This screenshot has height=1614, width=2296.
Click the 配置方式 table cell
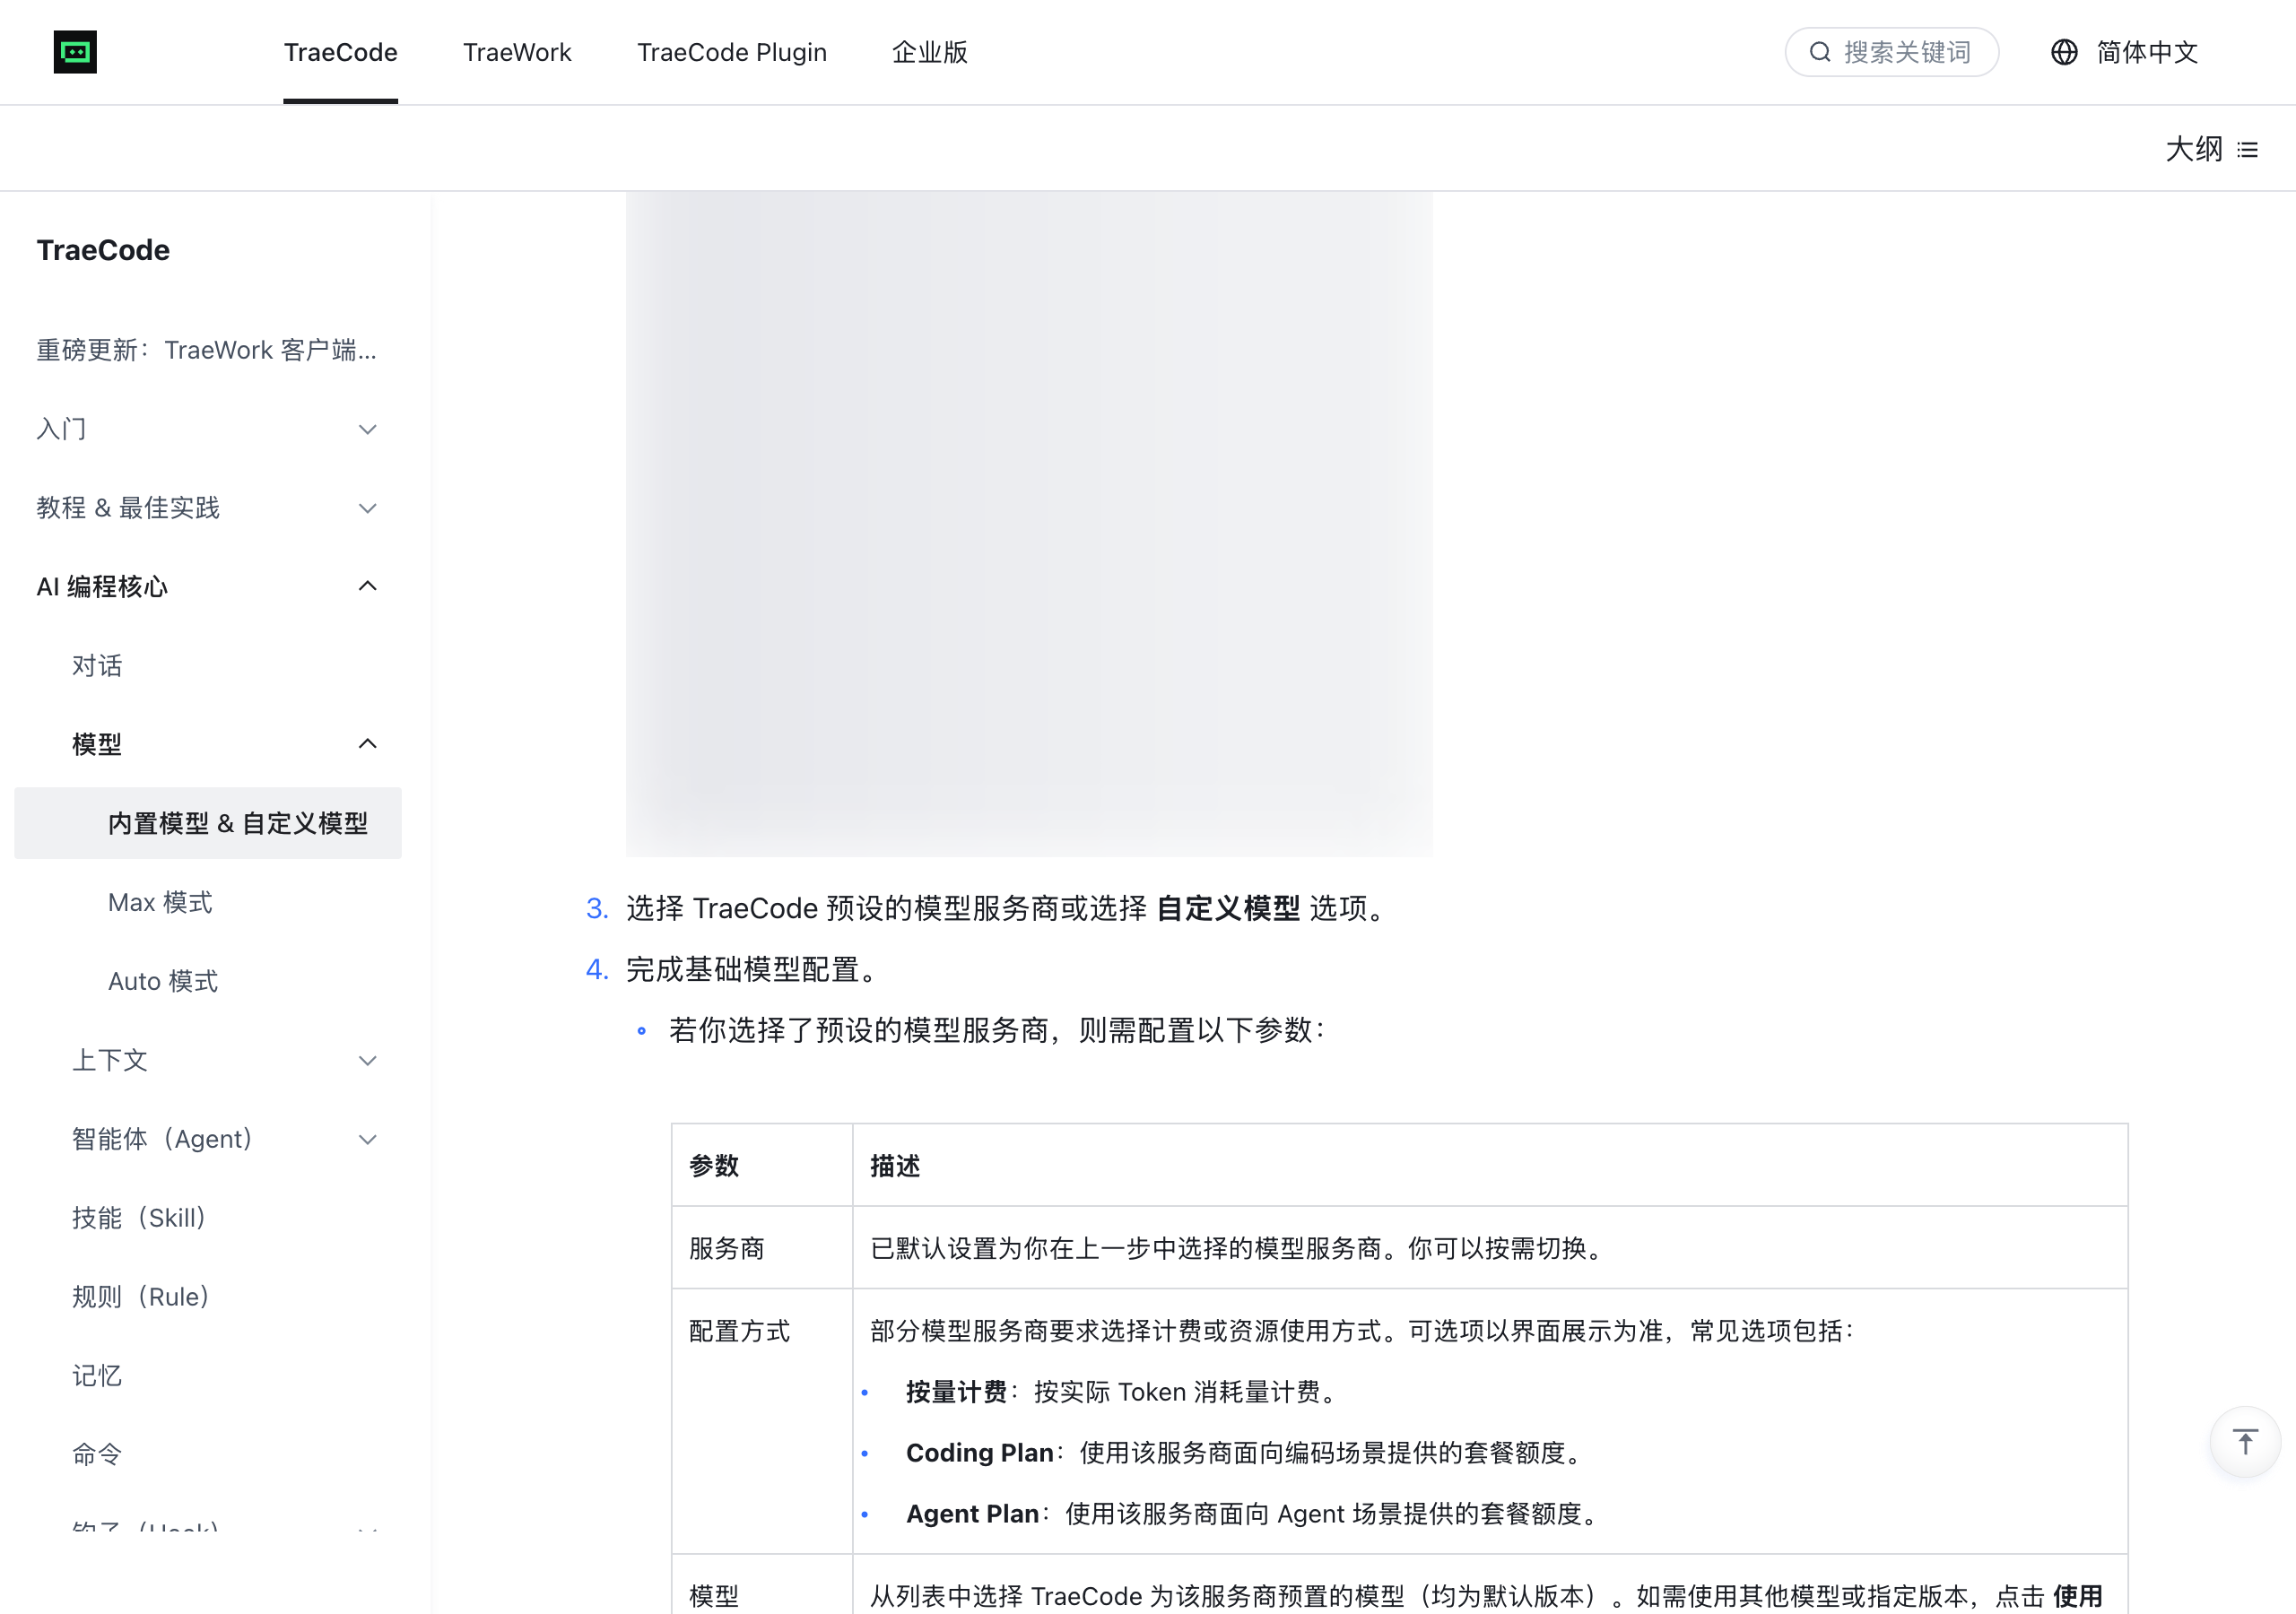point(762,1421)
